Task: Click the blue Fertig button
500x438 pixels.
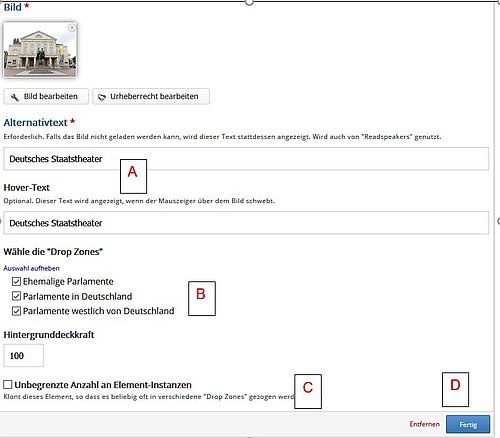Action: pos(468,424)
